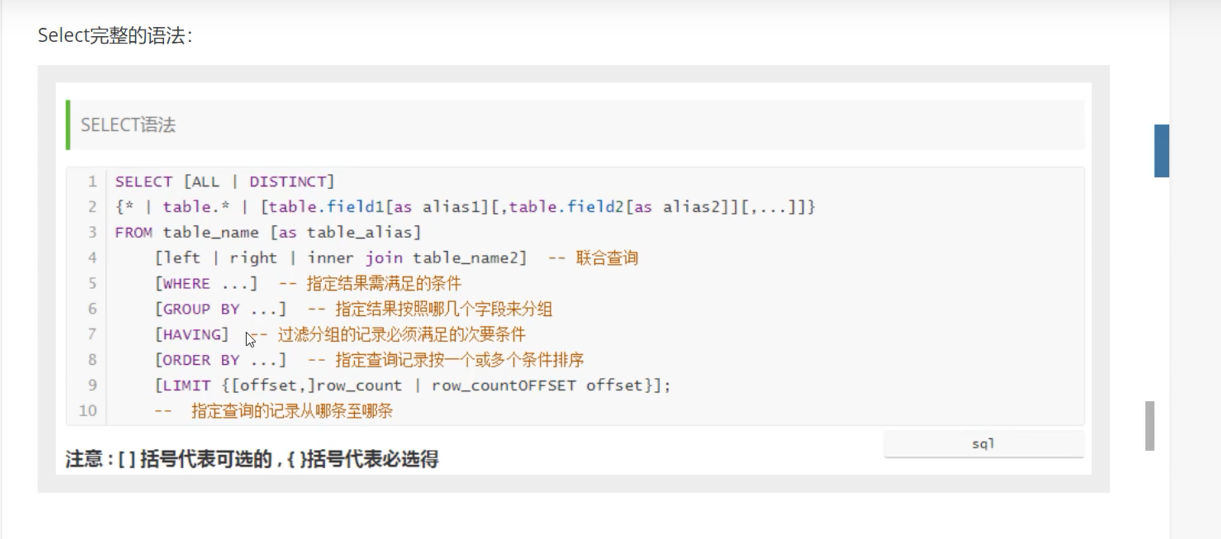Click the WHERE keyword in the code
This screenshot has width=1221, height=539.
click(187, 284)
